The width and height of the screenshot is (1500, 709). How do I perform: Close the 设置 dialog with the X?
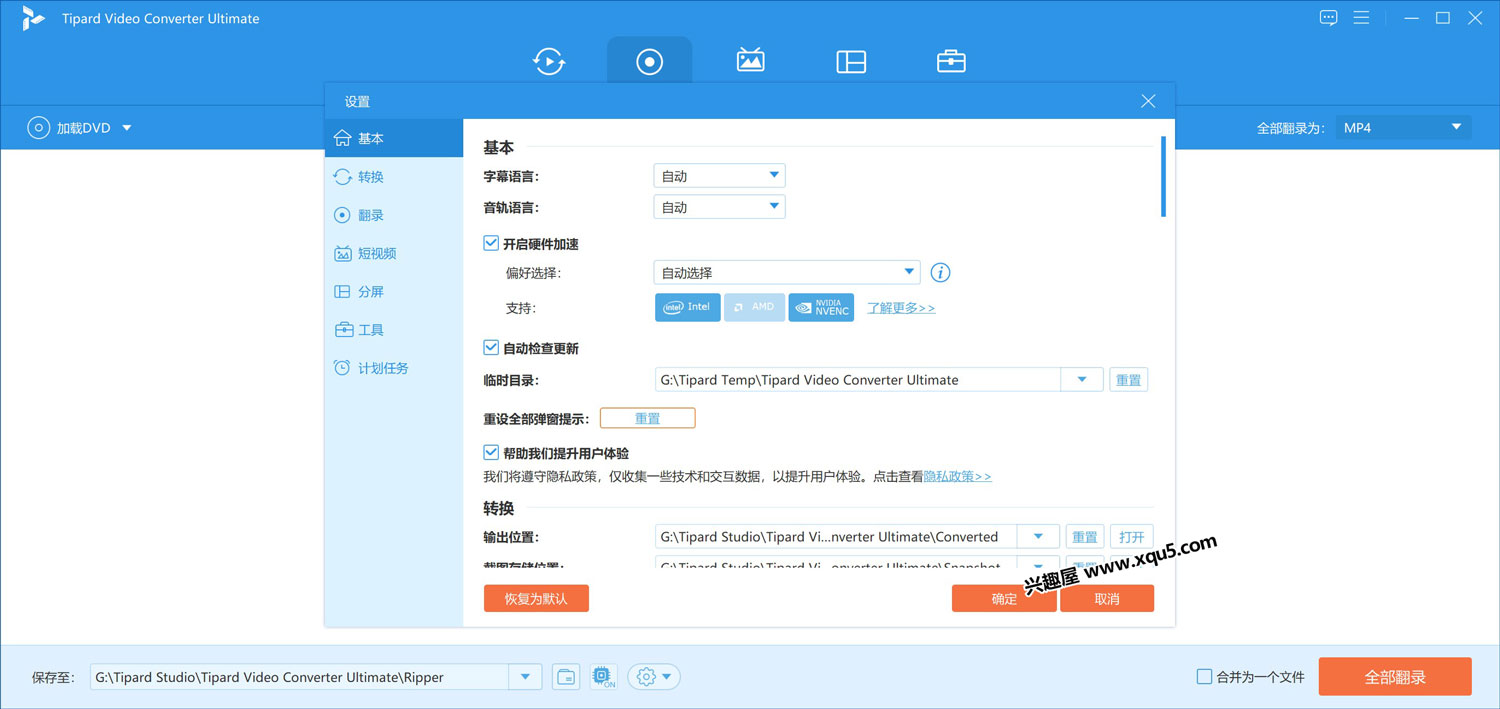(1148, 101)
